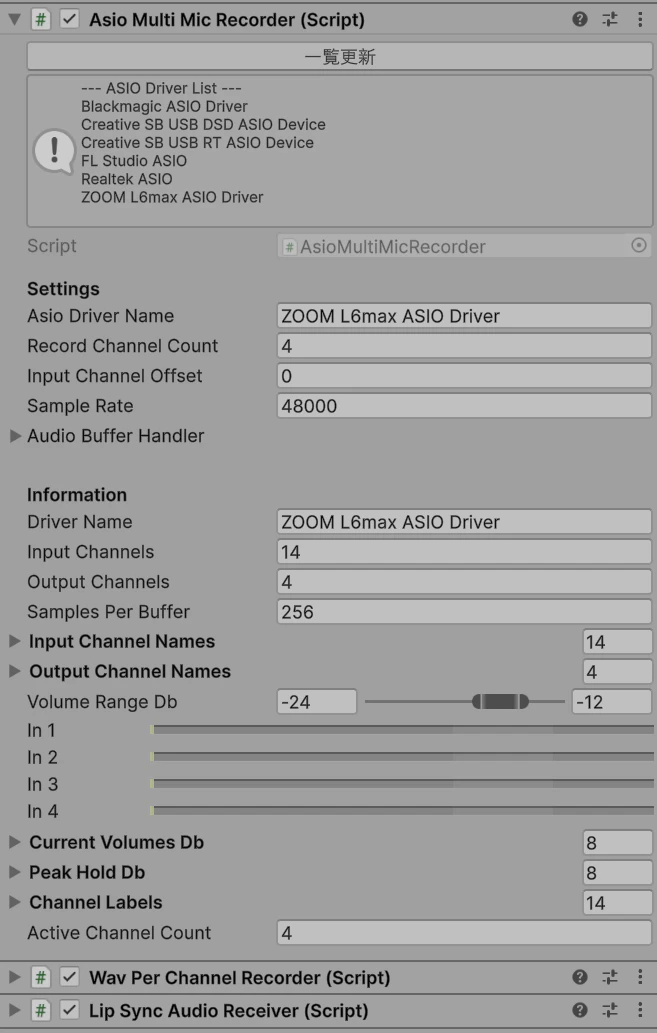Click the Active Channel Count field
This screenshot has height=1033, width=657.
[465, 933]
